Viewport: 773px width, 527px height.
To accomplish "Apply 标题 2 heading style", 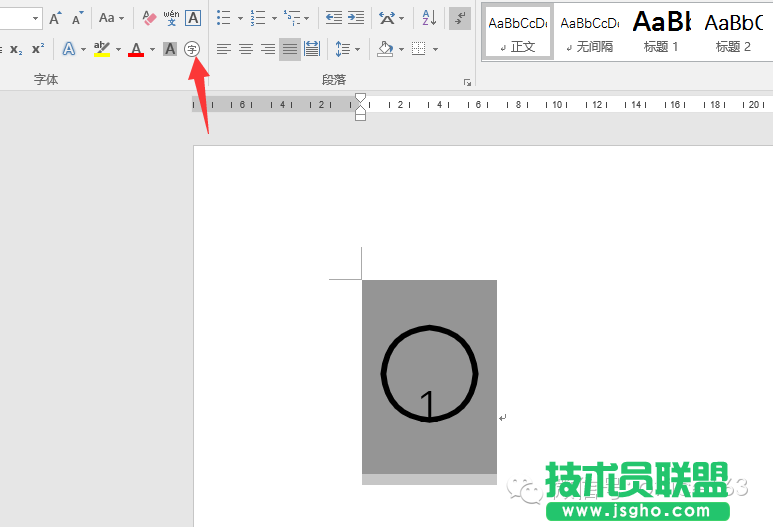I will pyautogui.click(x=733, y=33).
